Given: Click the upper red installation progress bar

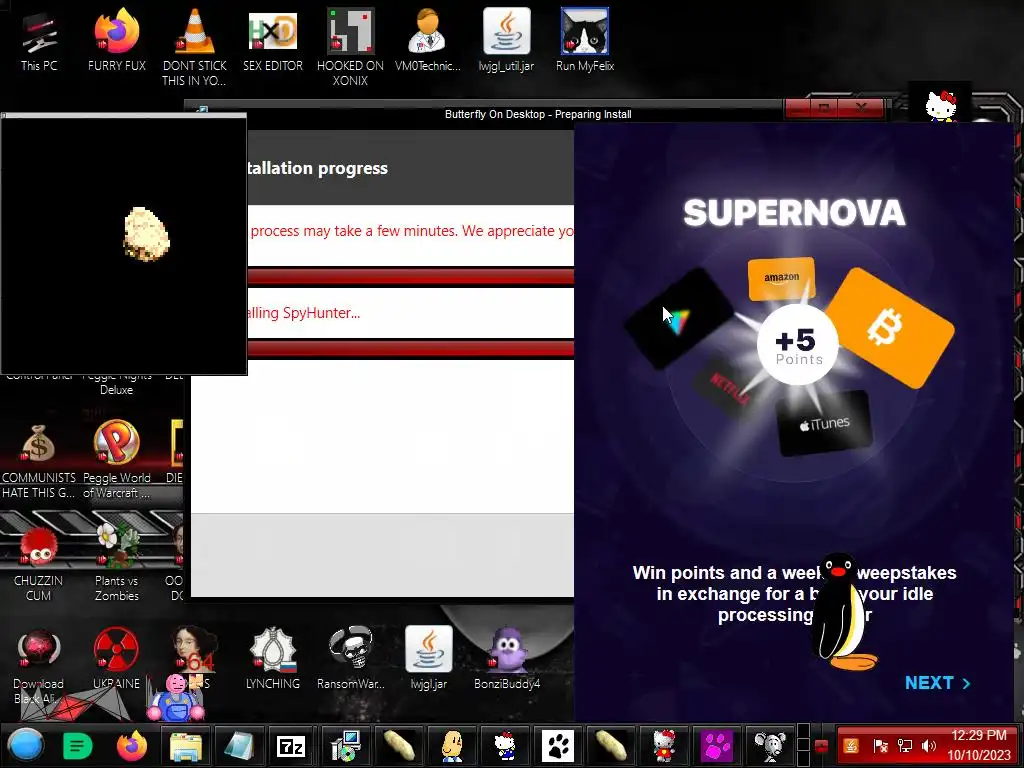Looking at the screenshot, I should click(411, 277).
